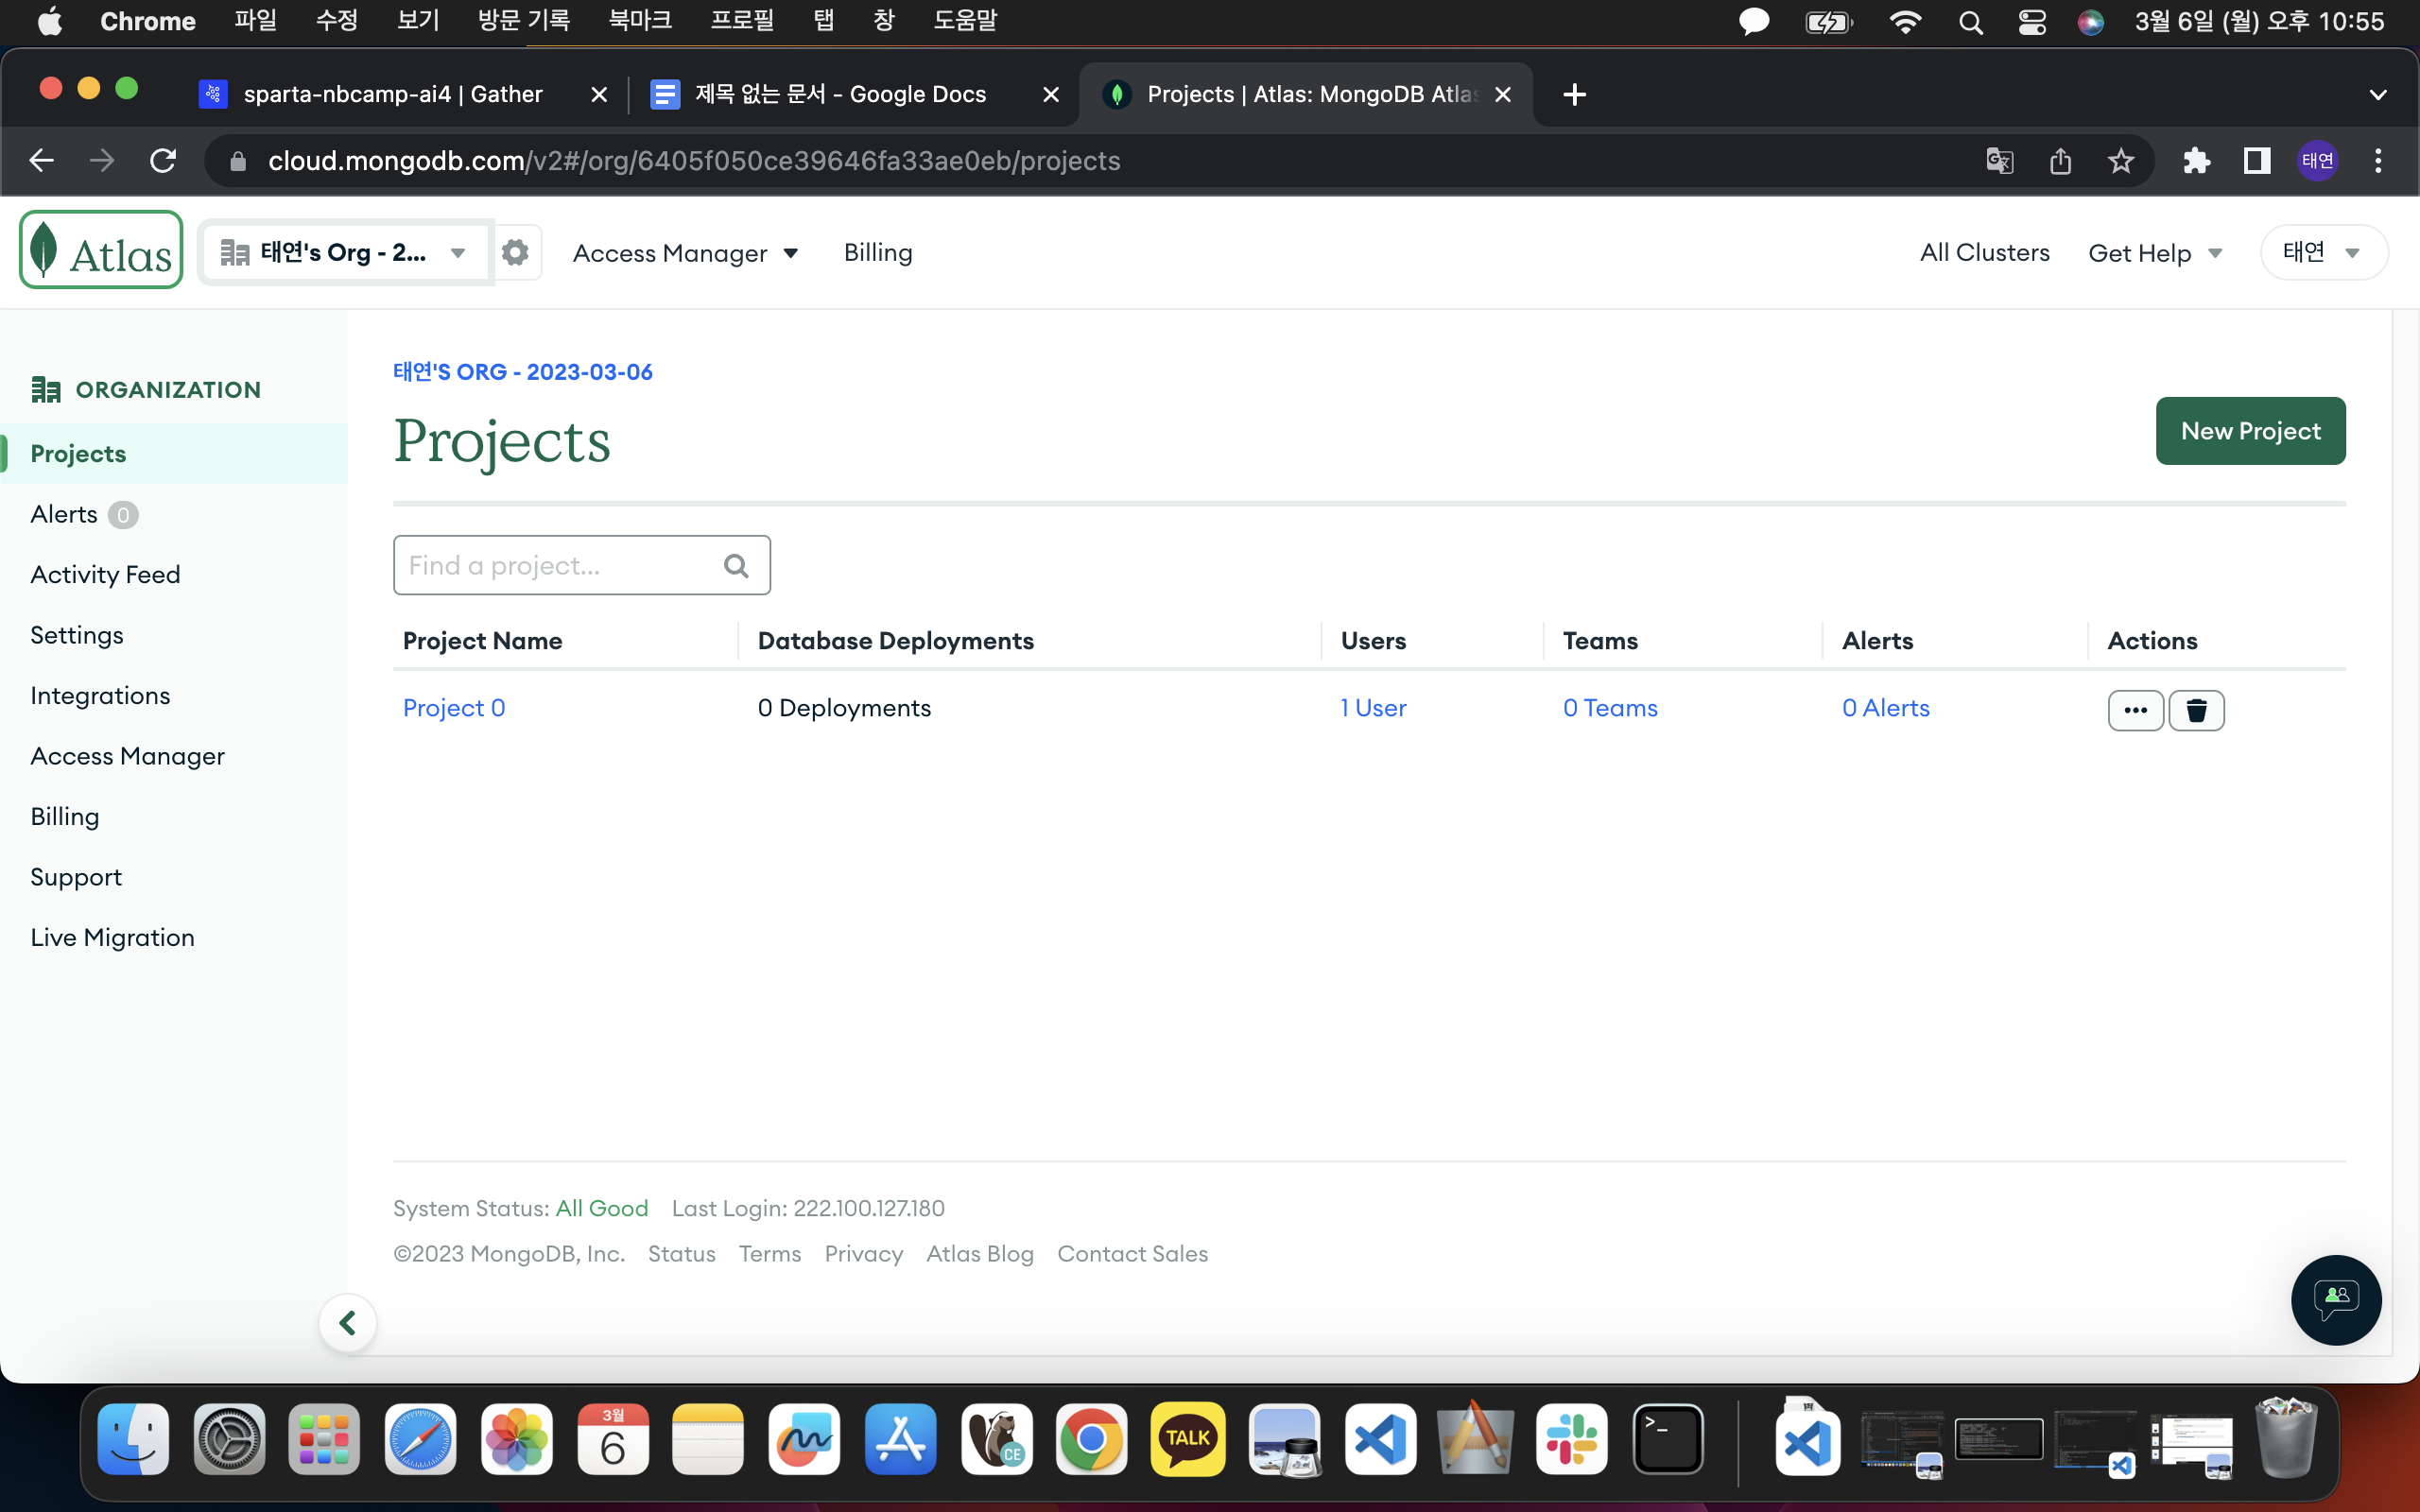The image size is (2420, 1512).
Task: Bookmark this page with star icon
Action: [x=2121, y=161]
